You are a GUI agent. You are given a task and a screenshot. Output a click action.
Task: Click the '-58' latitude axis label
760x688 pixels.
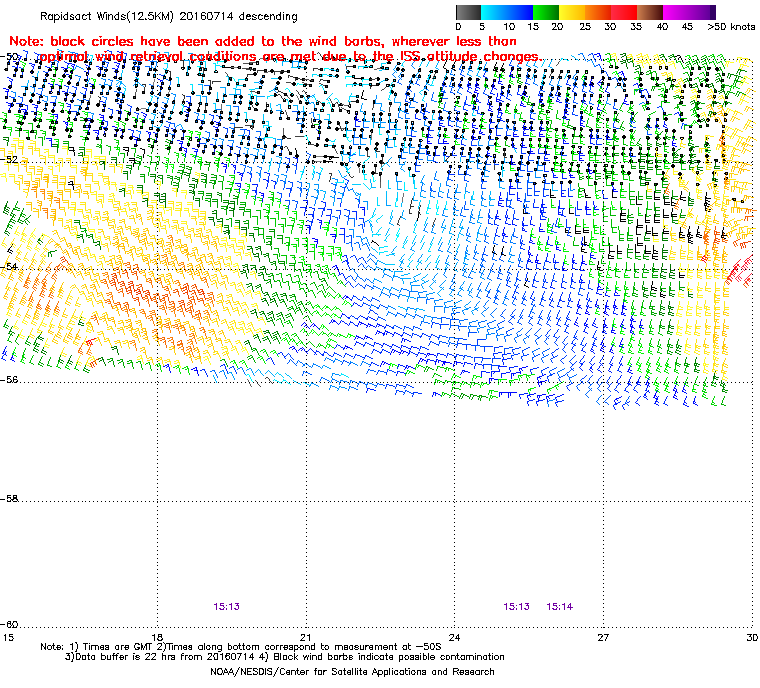click(x=9, y=498)
